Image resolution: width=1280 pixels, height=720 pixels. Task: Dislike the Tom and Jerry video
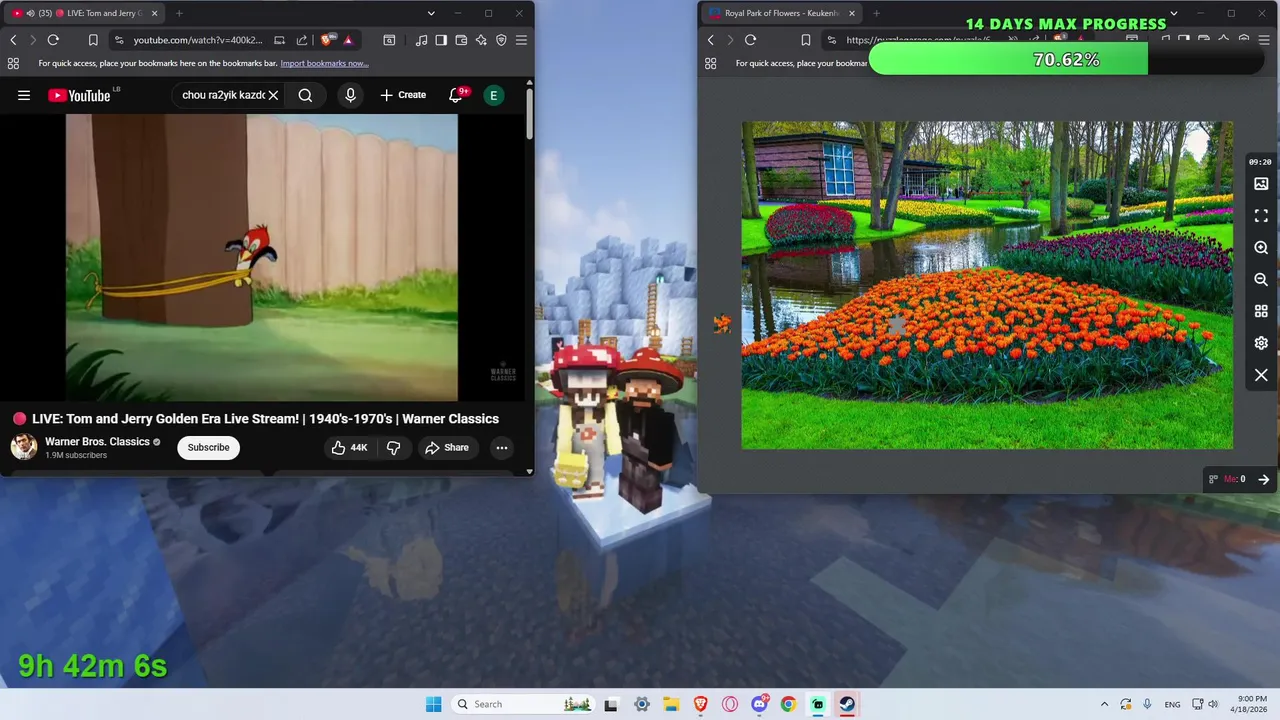394,447
